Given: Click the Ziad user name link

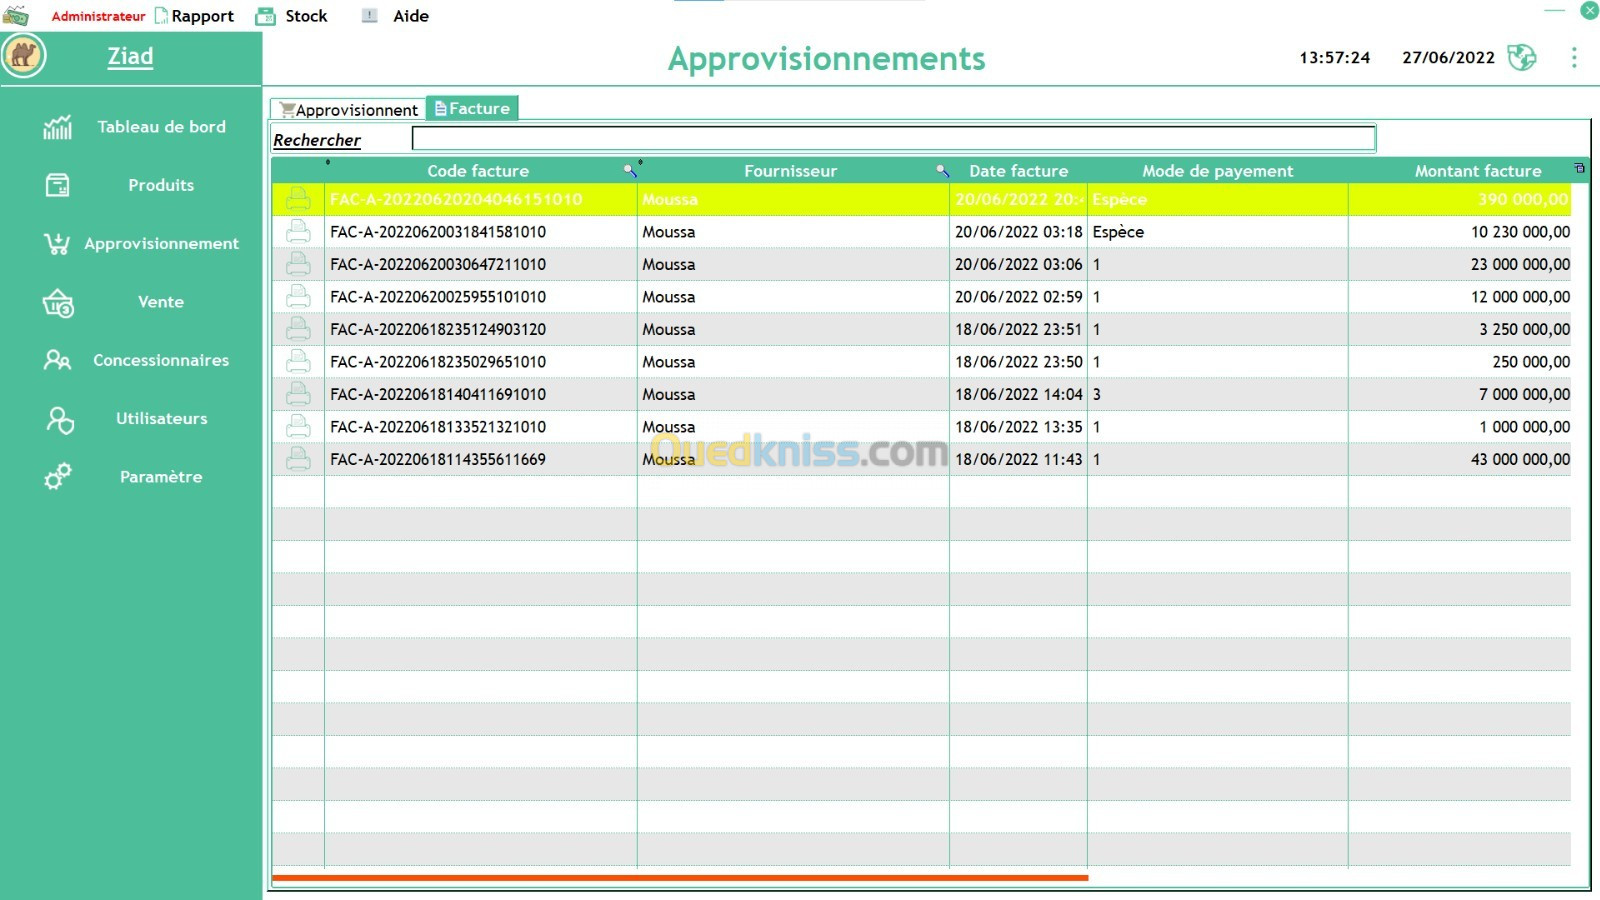Looking at the screenshot, I should (130, 56).
